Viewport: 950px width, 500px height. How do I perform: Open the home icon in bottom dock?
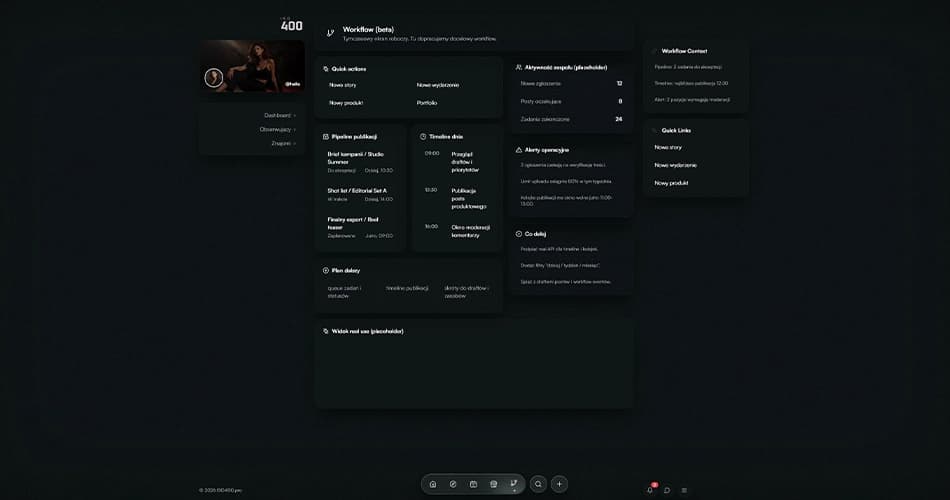[433, 484]
